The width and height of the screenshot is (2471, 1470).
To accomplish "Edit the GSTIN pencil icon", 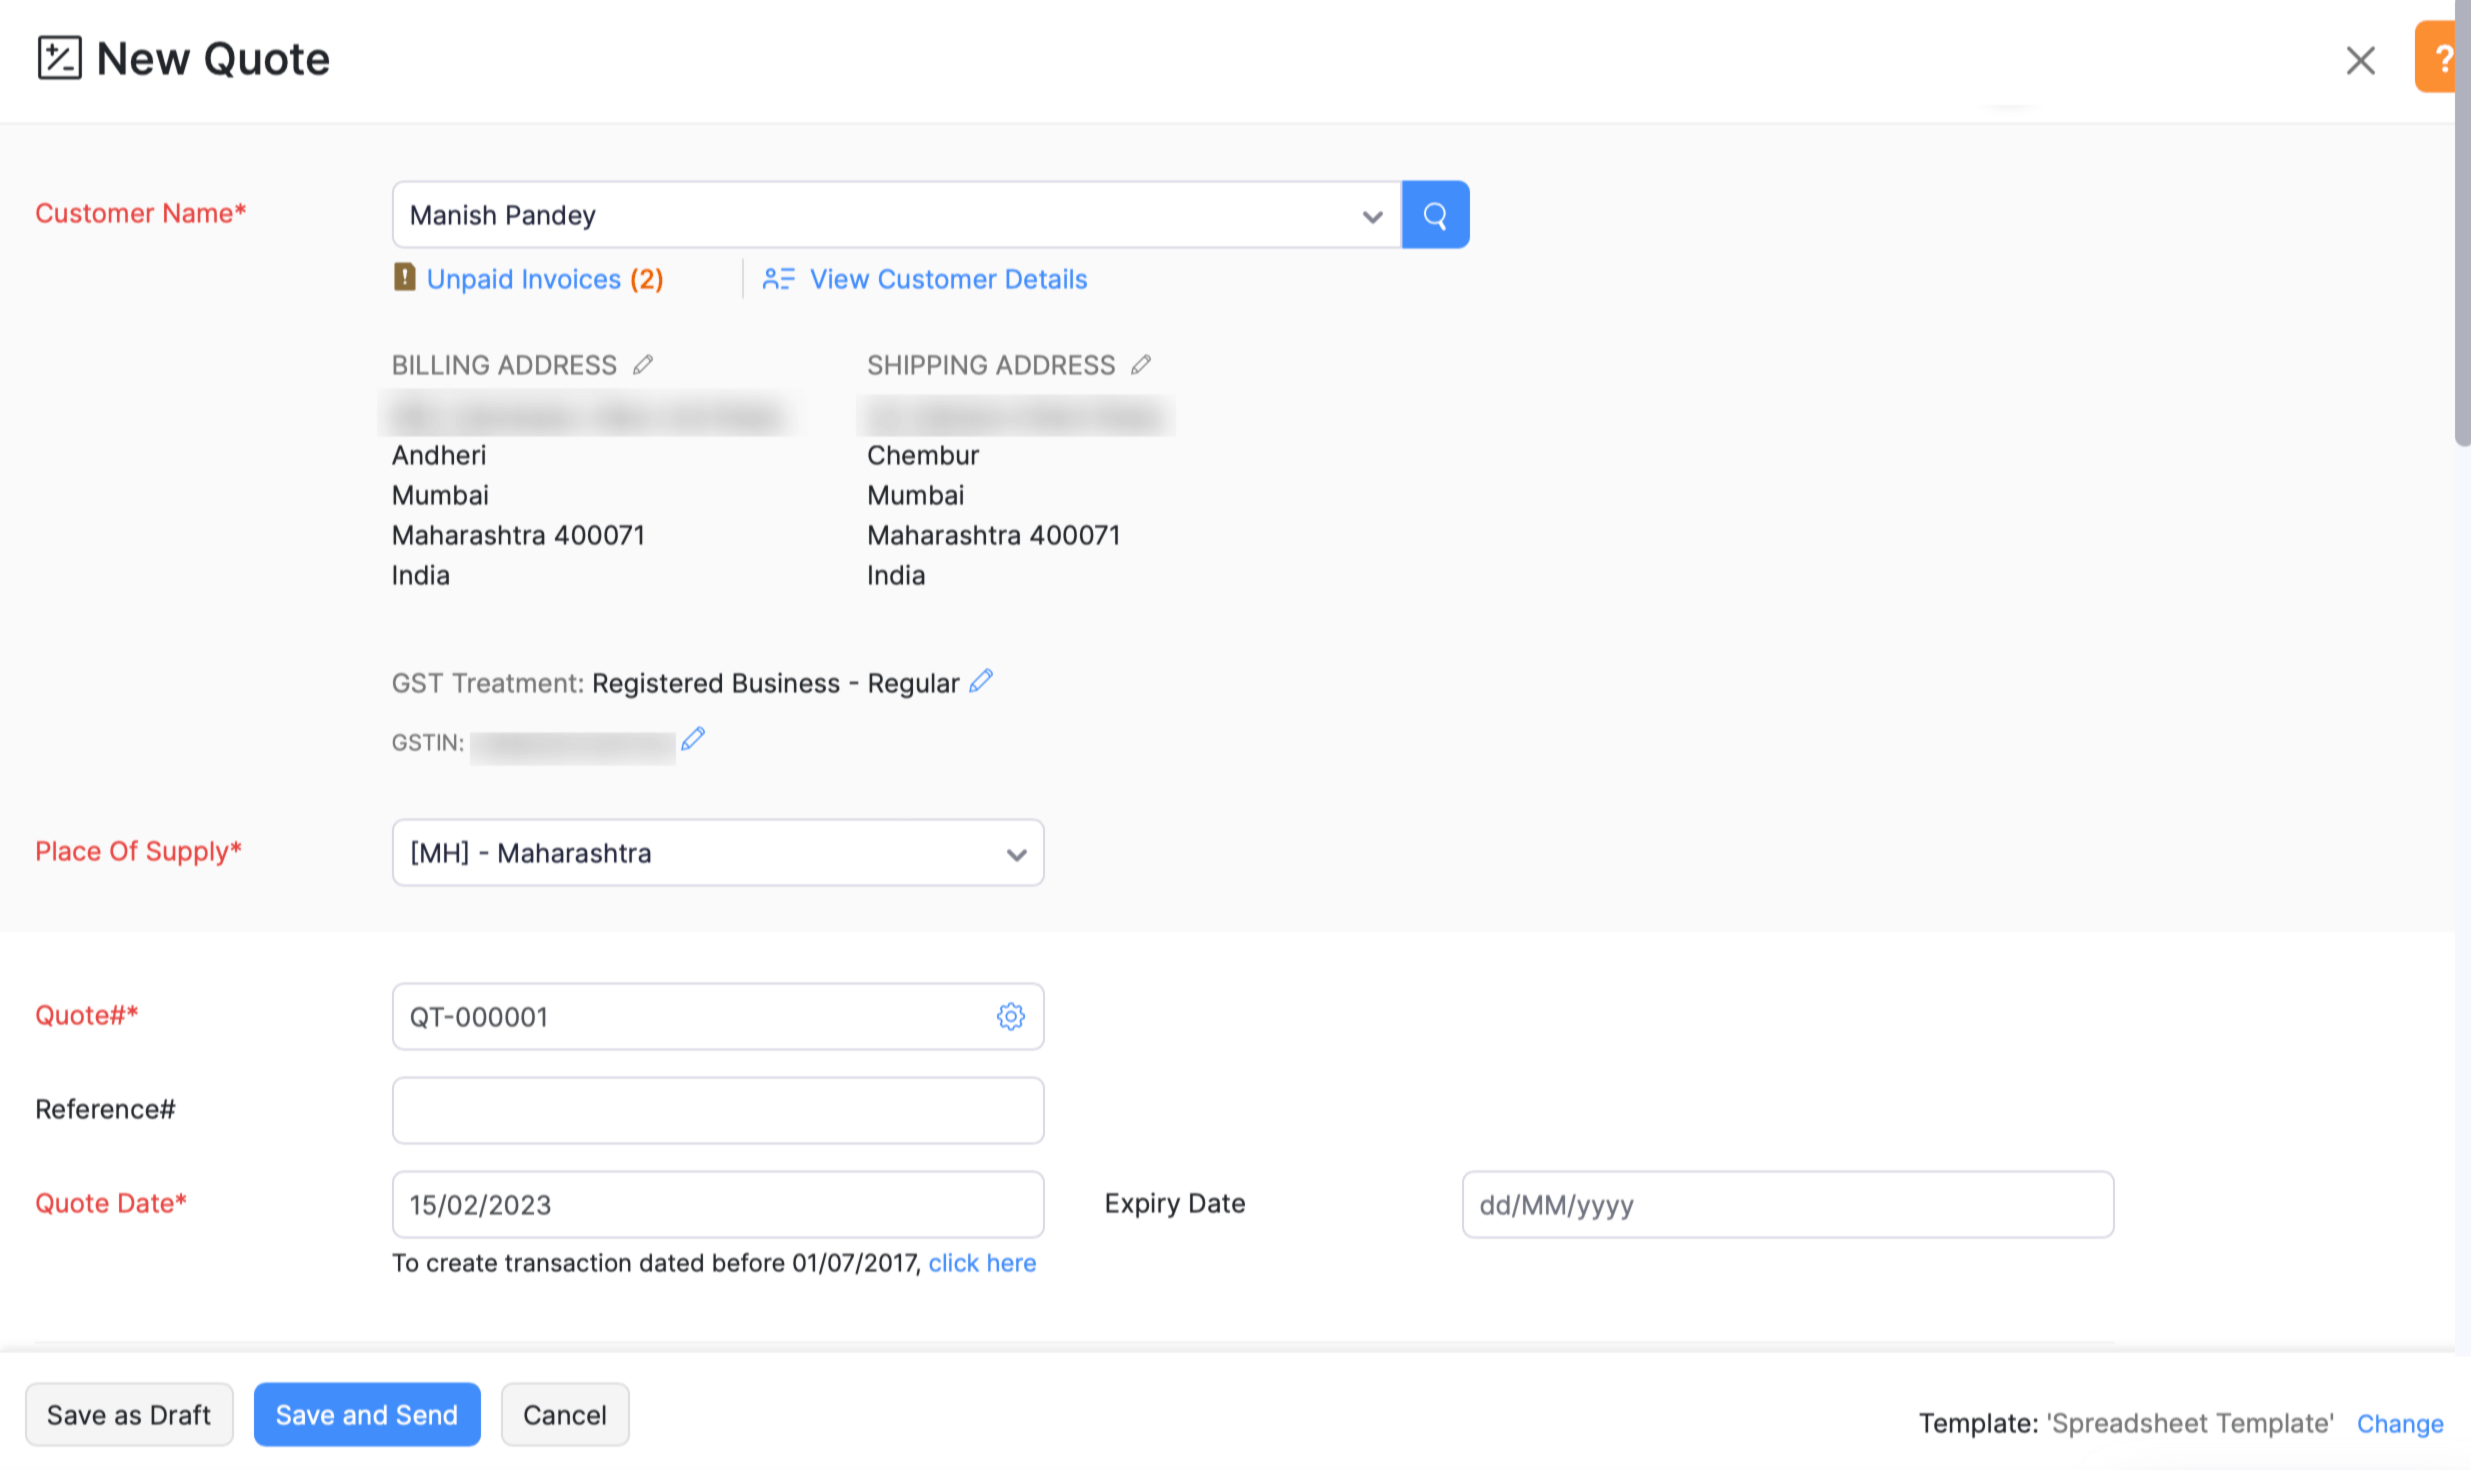I will (693, 739).
